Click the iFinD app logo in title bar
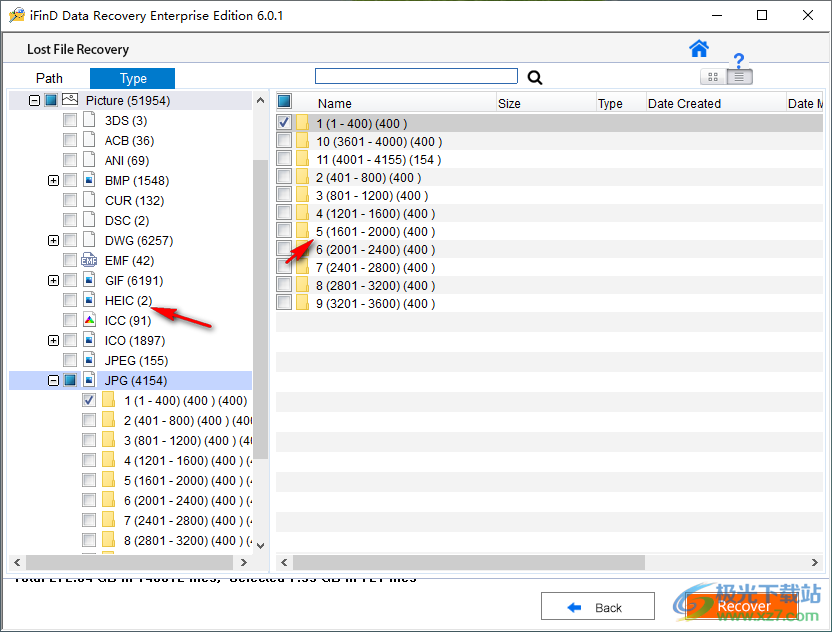This screenshot has height=632, width=832. 17,15
